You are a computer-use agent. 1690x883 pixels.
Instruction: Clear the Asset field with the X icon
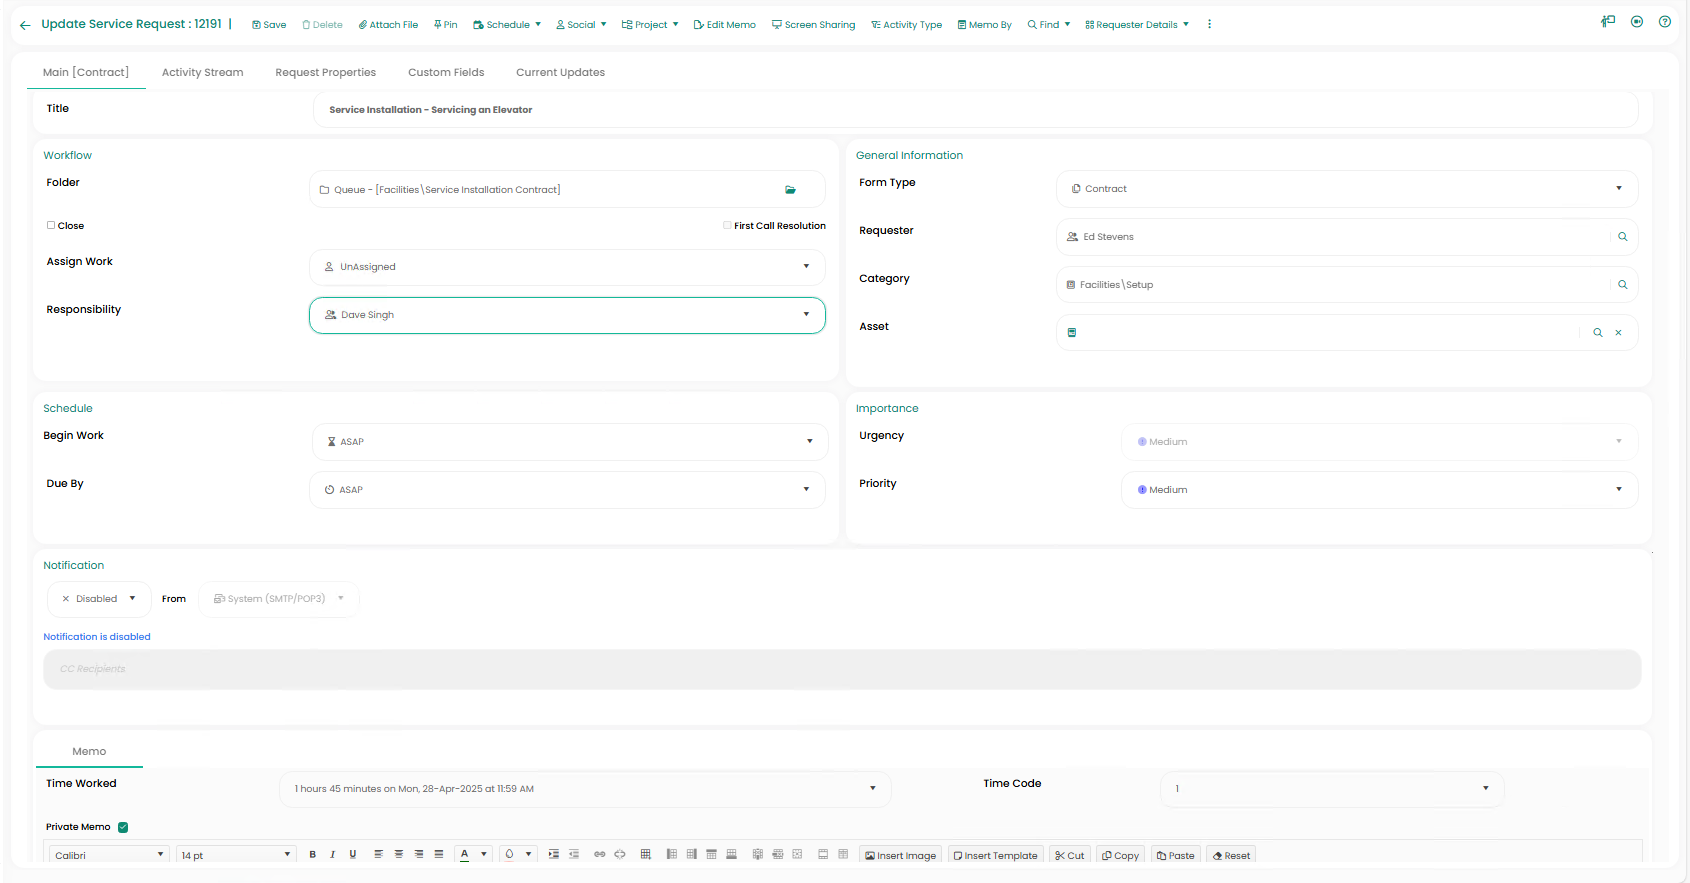1618,333
